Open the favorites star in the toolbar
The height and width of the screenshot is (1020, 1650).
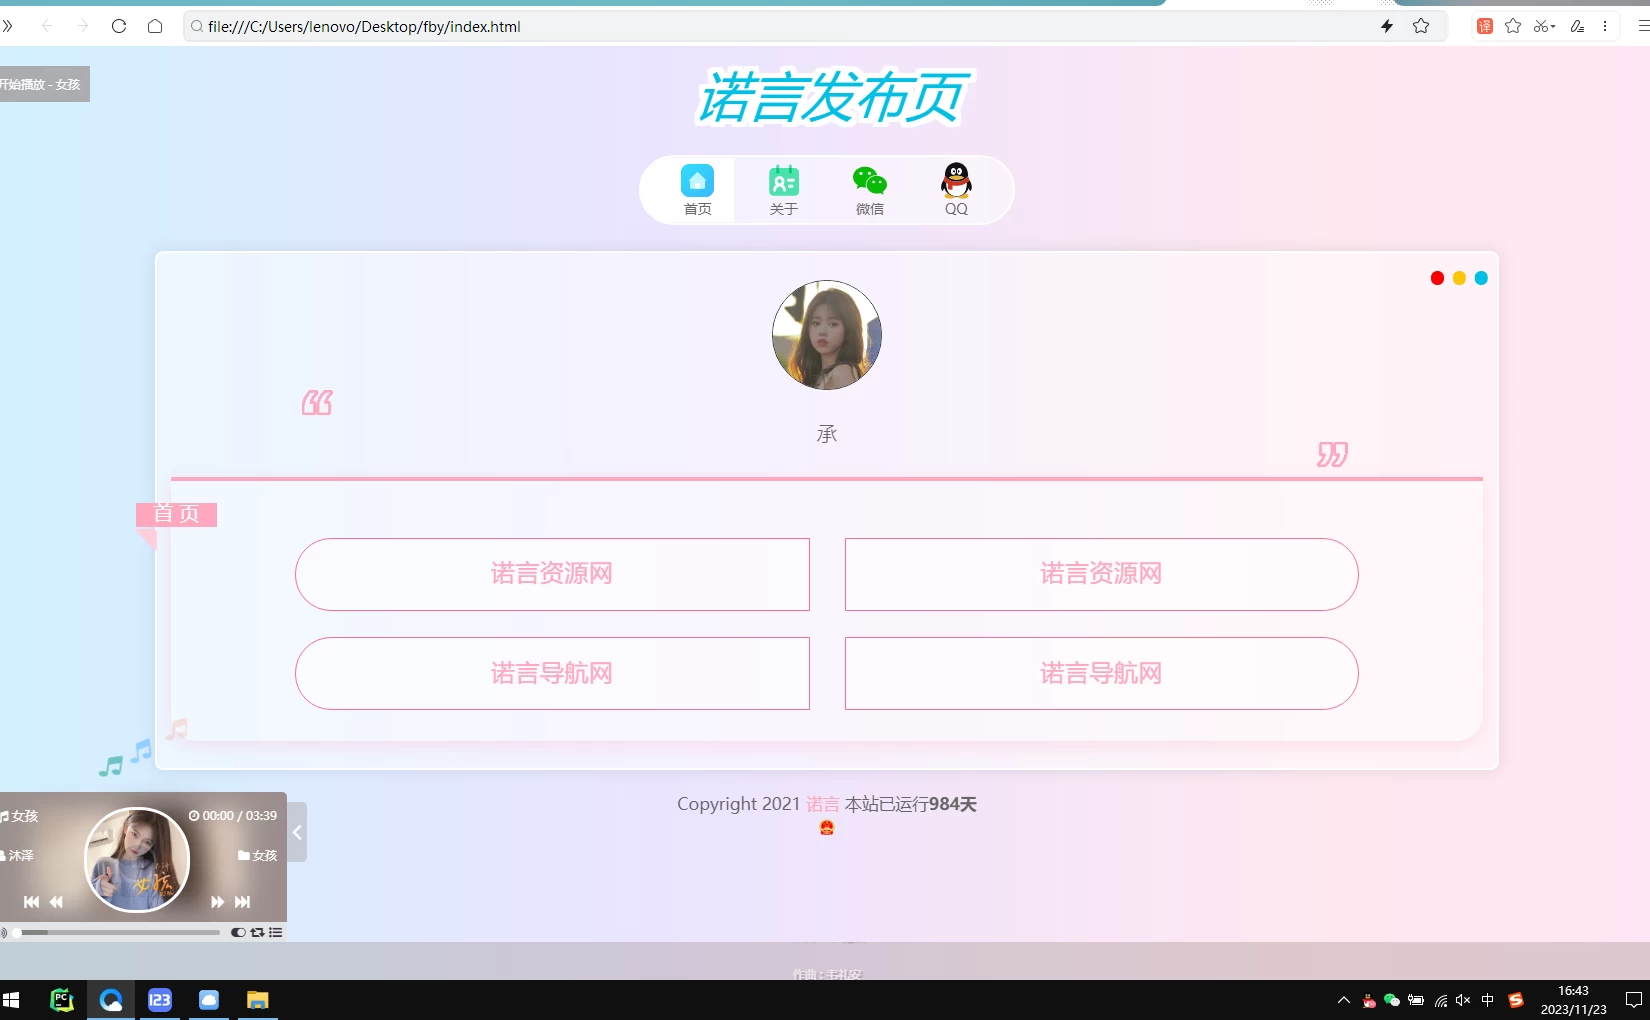coord(1513,26)
